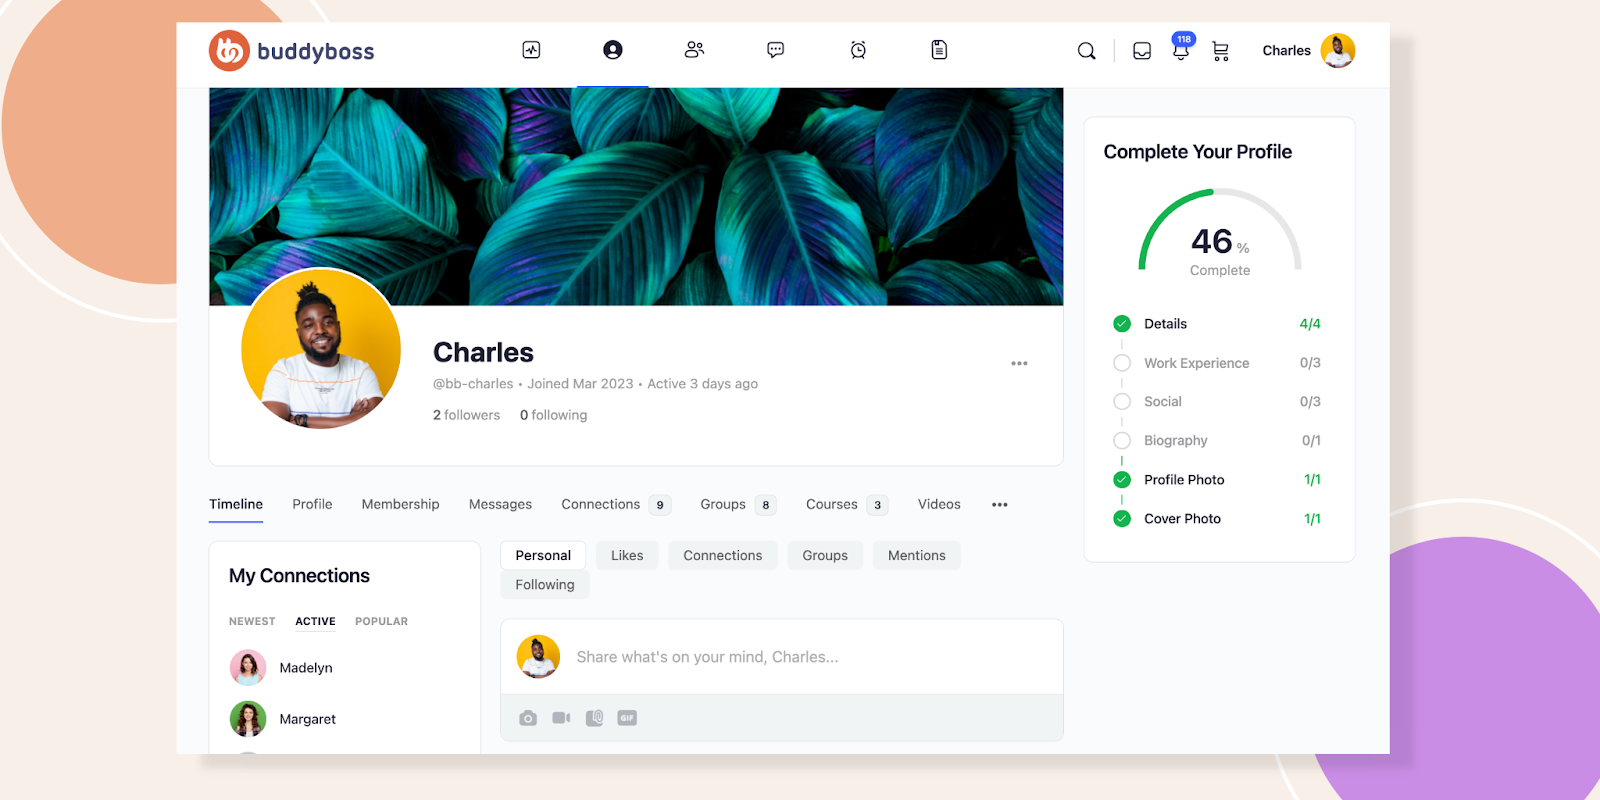
Task: Select Groups activity filter pill
Action: [x=825, y=556]
